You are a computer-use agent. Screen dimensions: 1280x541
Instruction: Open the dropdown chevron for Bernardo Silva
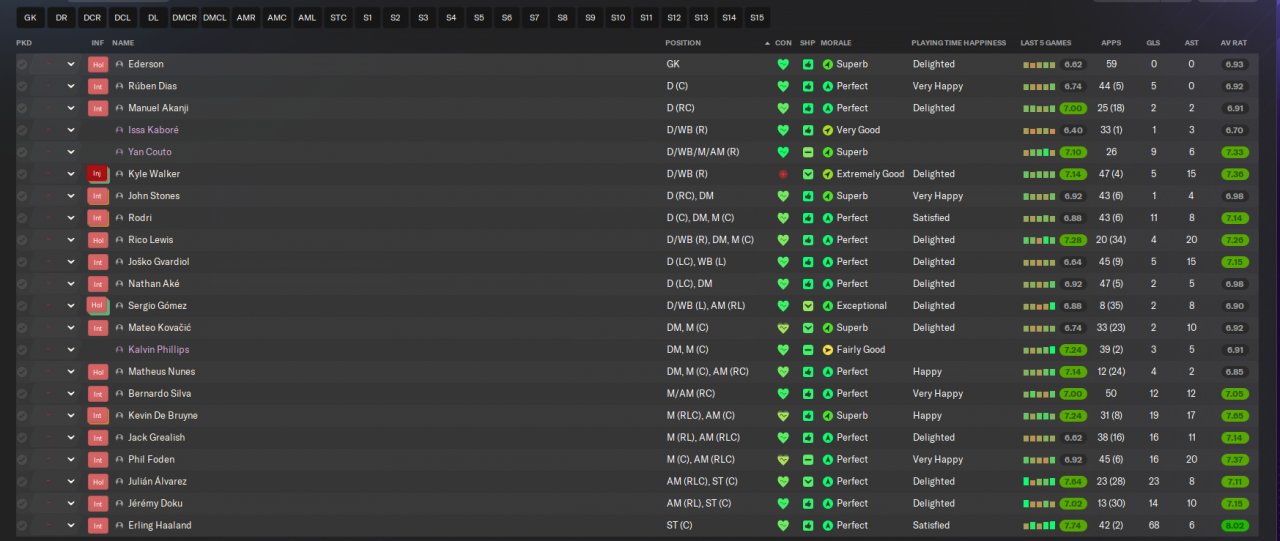pos(71,394)
